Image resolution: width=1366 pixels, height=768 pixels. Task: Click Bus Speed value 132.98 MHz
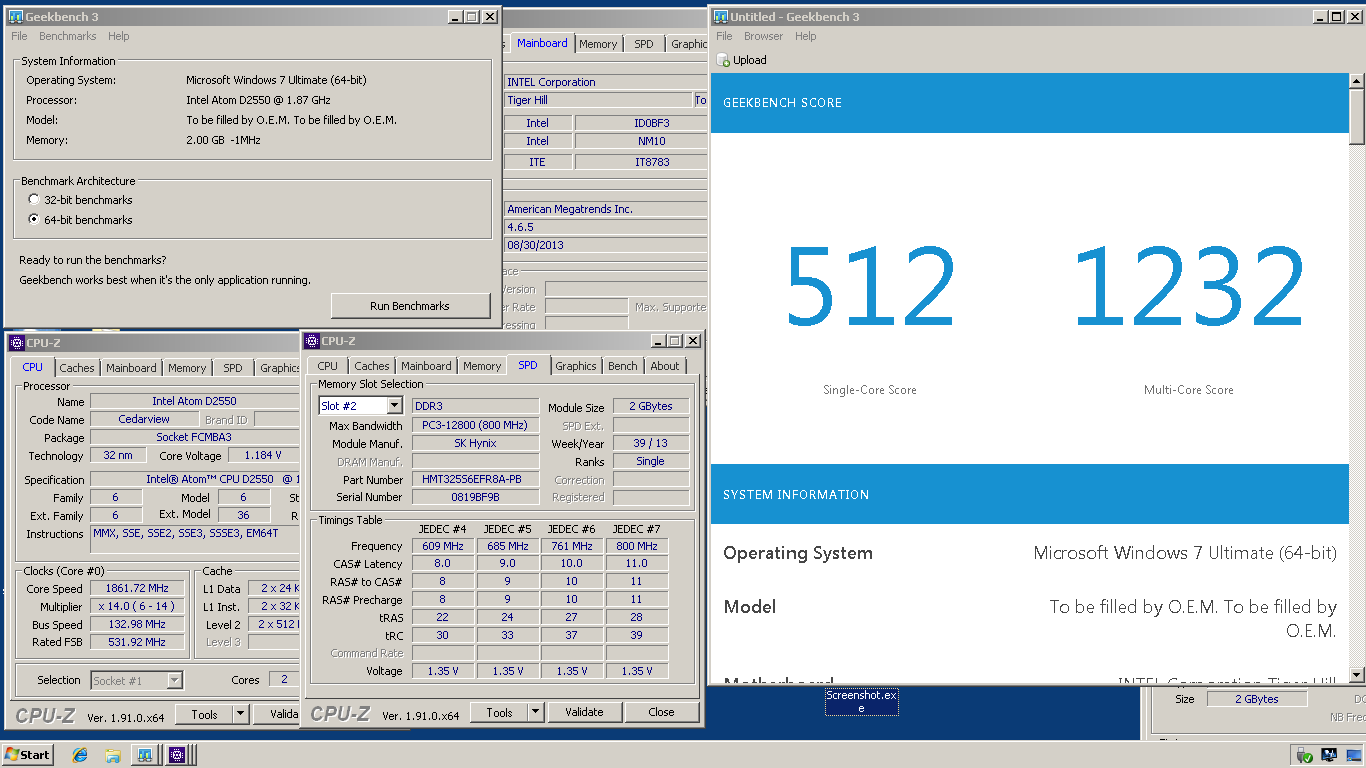click(137, 624)
